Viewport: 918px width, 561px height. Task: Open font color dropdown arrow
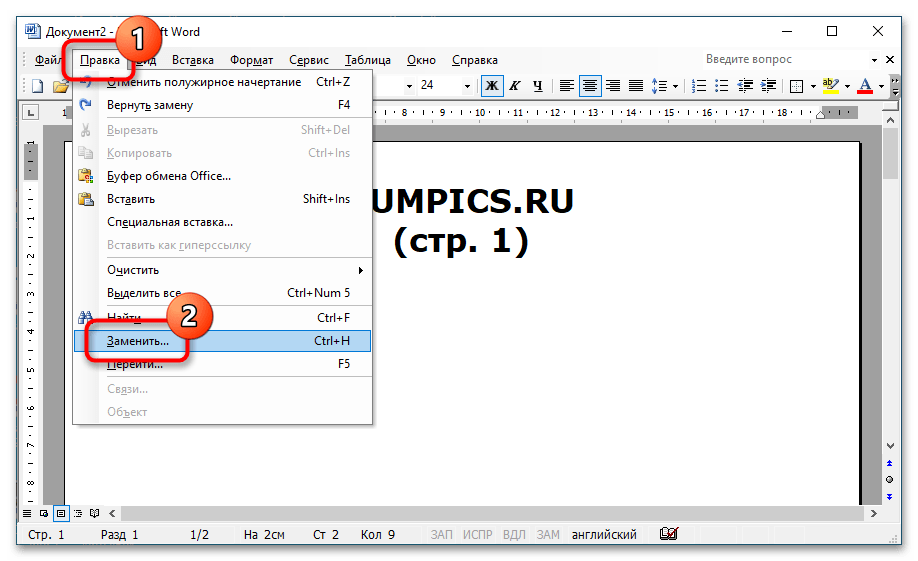(881, 87)
